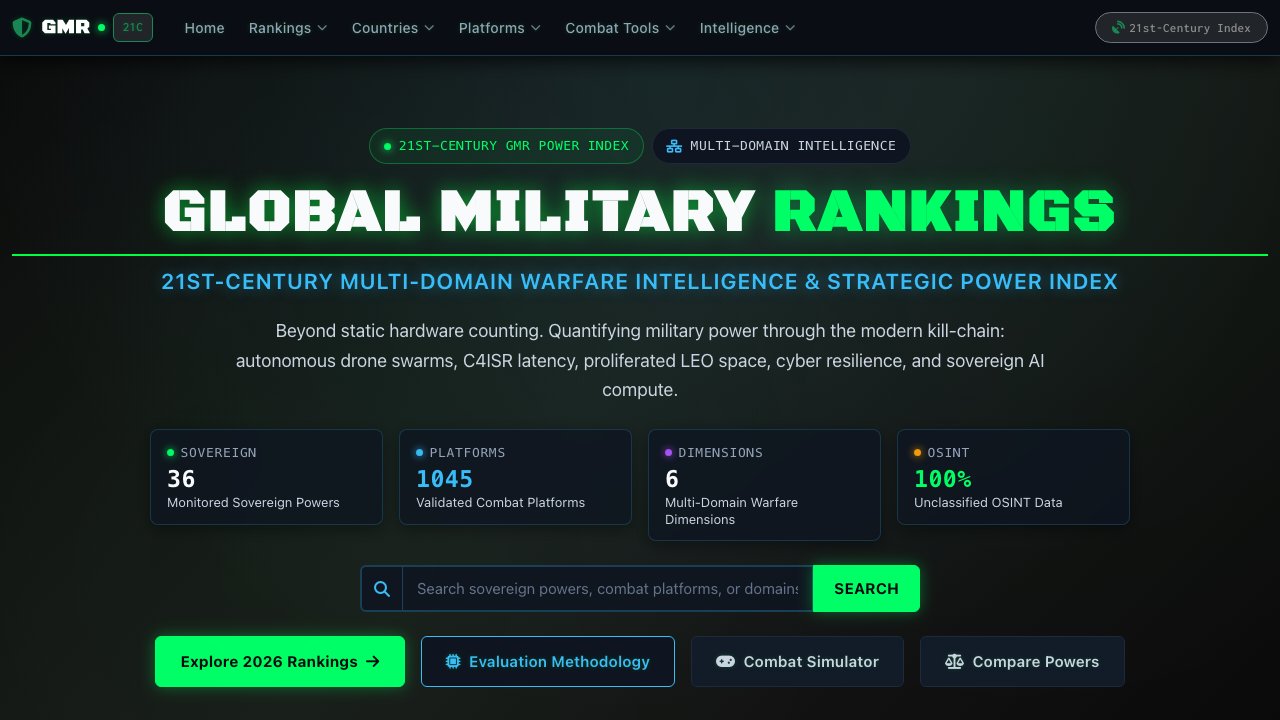
Task: Click the gamepad icon on Combat Simulator
Action: click(x=725, y=661)
